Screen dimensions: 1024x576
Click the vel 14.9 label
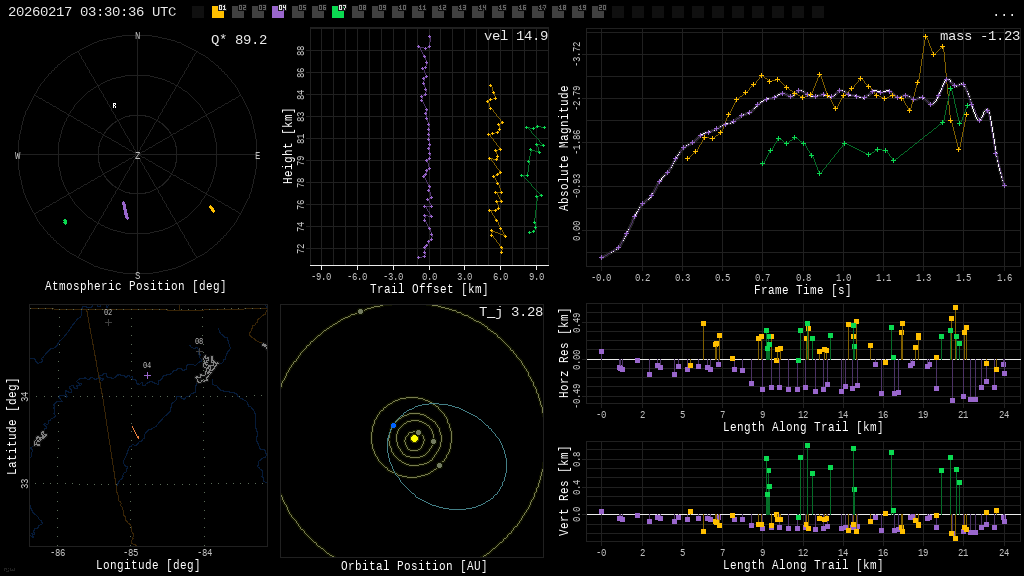coord(516,36)
